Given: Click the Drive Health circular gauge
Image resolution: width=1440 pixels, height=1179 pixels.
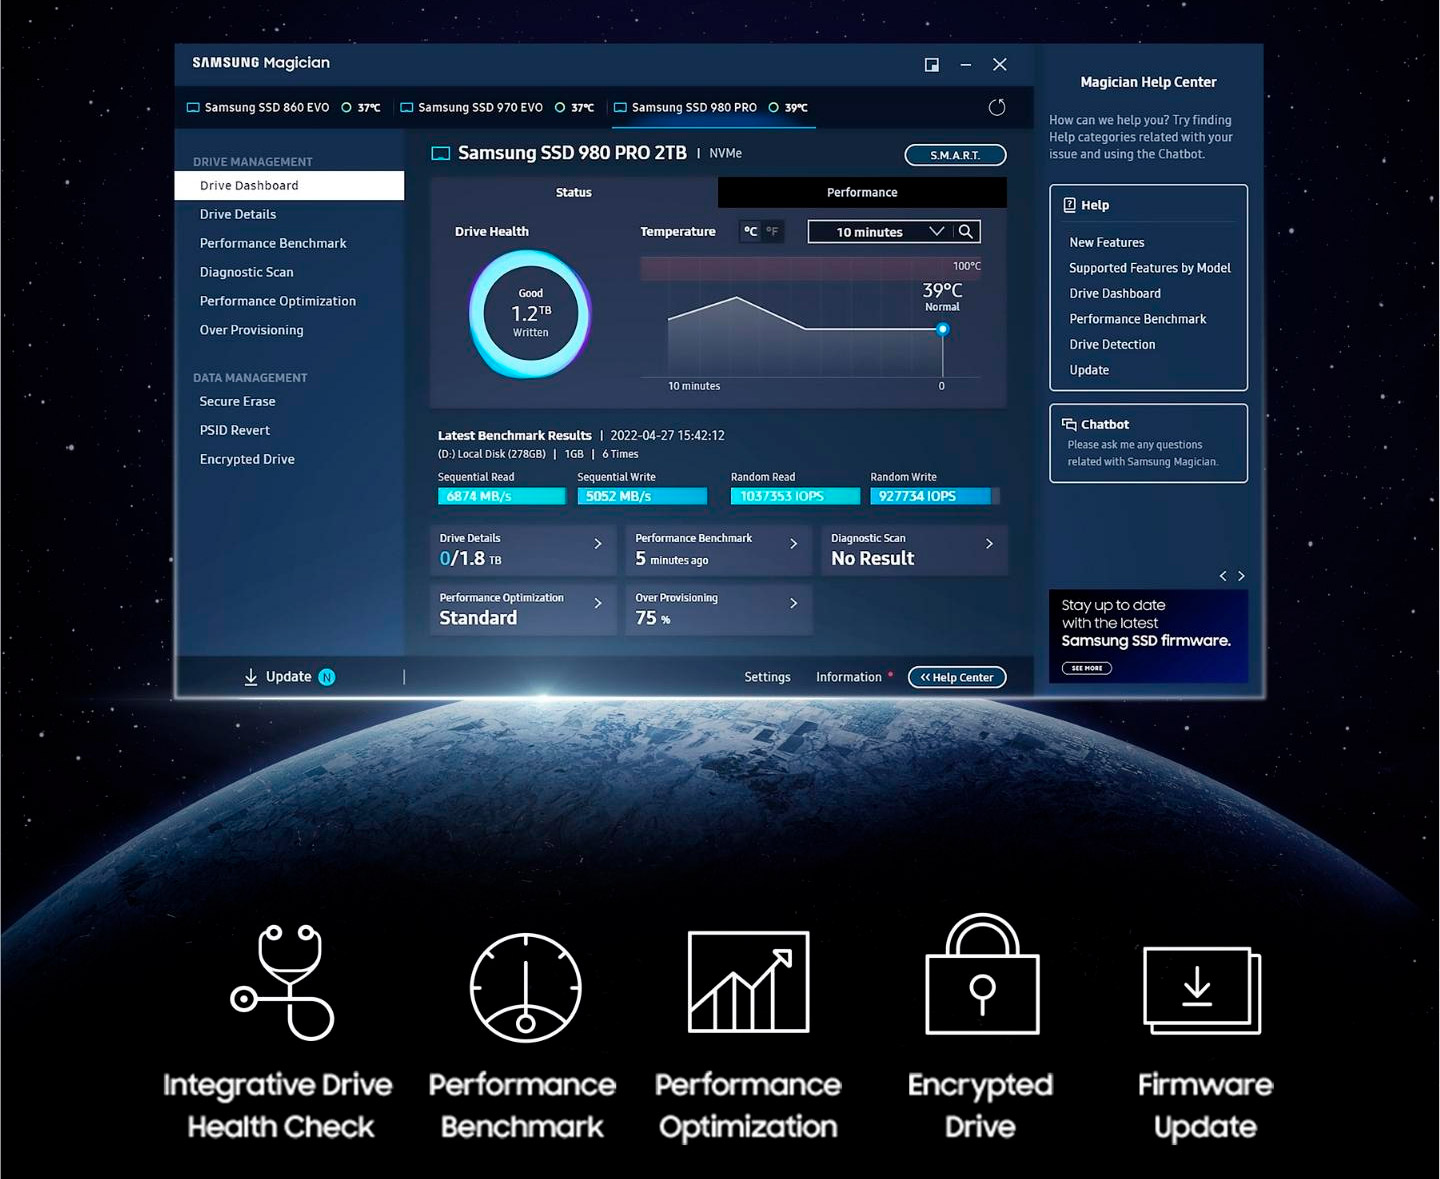Looking at the screenshot, I should click(x=530, y=314).
